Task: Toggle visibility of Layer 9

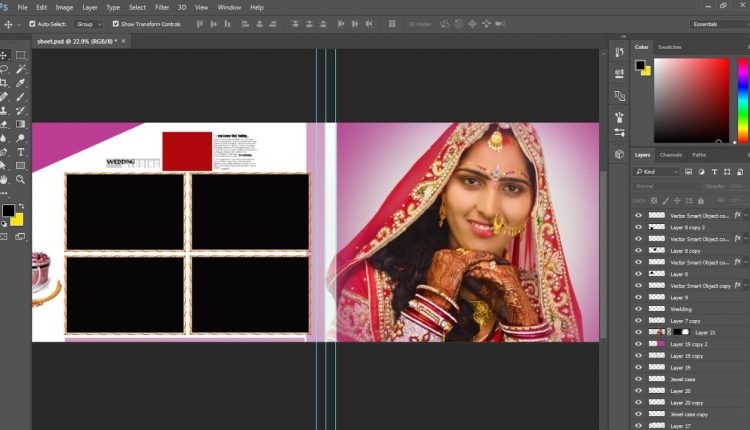Action: pos(639,297)
